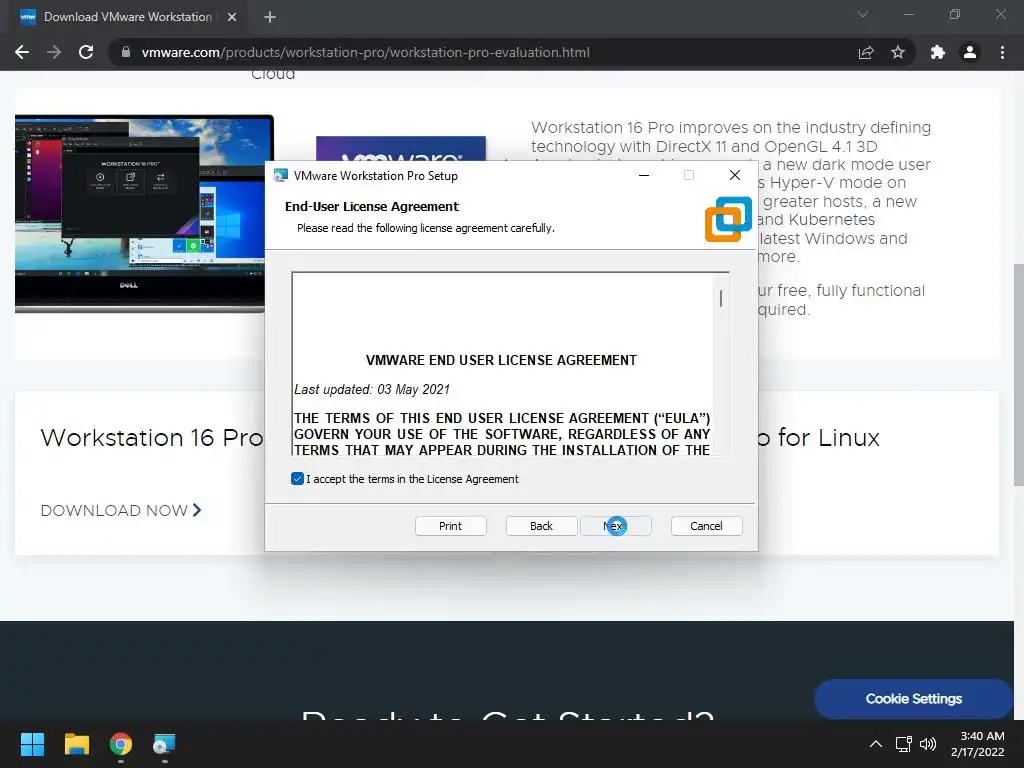The height and width of the screenshot is (768, 1024).
Task: Share this page icon in address bar
Action: pos(866,52)
